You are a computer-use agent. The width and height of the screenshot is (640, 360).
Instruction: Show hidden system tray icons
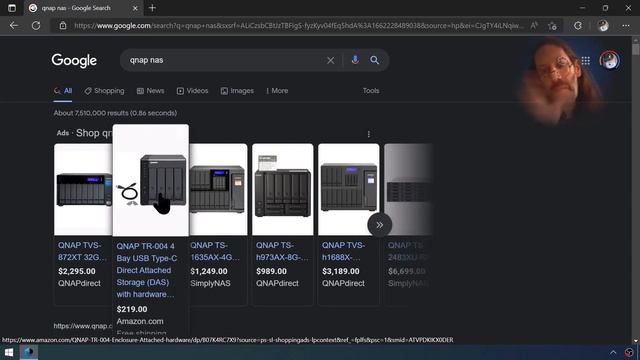[x=613, y=352]
